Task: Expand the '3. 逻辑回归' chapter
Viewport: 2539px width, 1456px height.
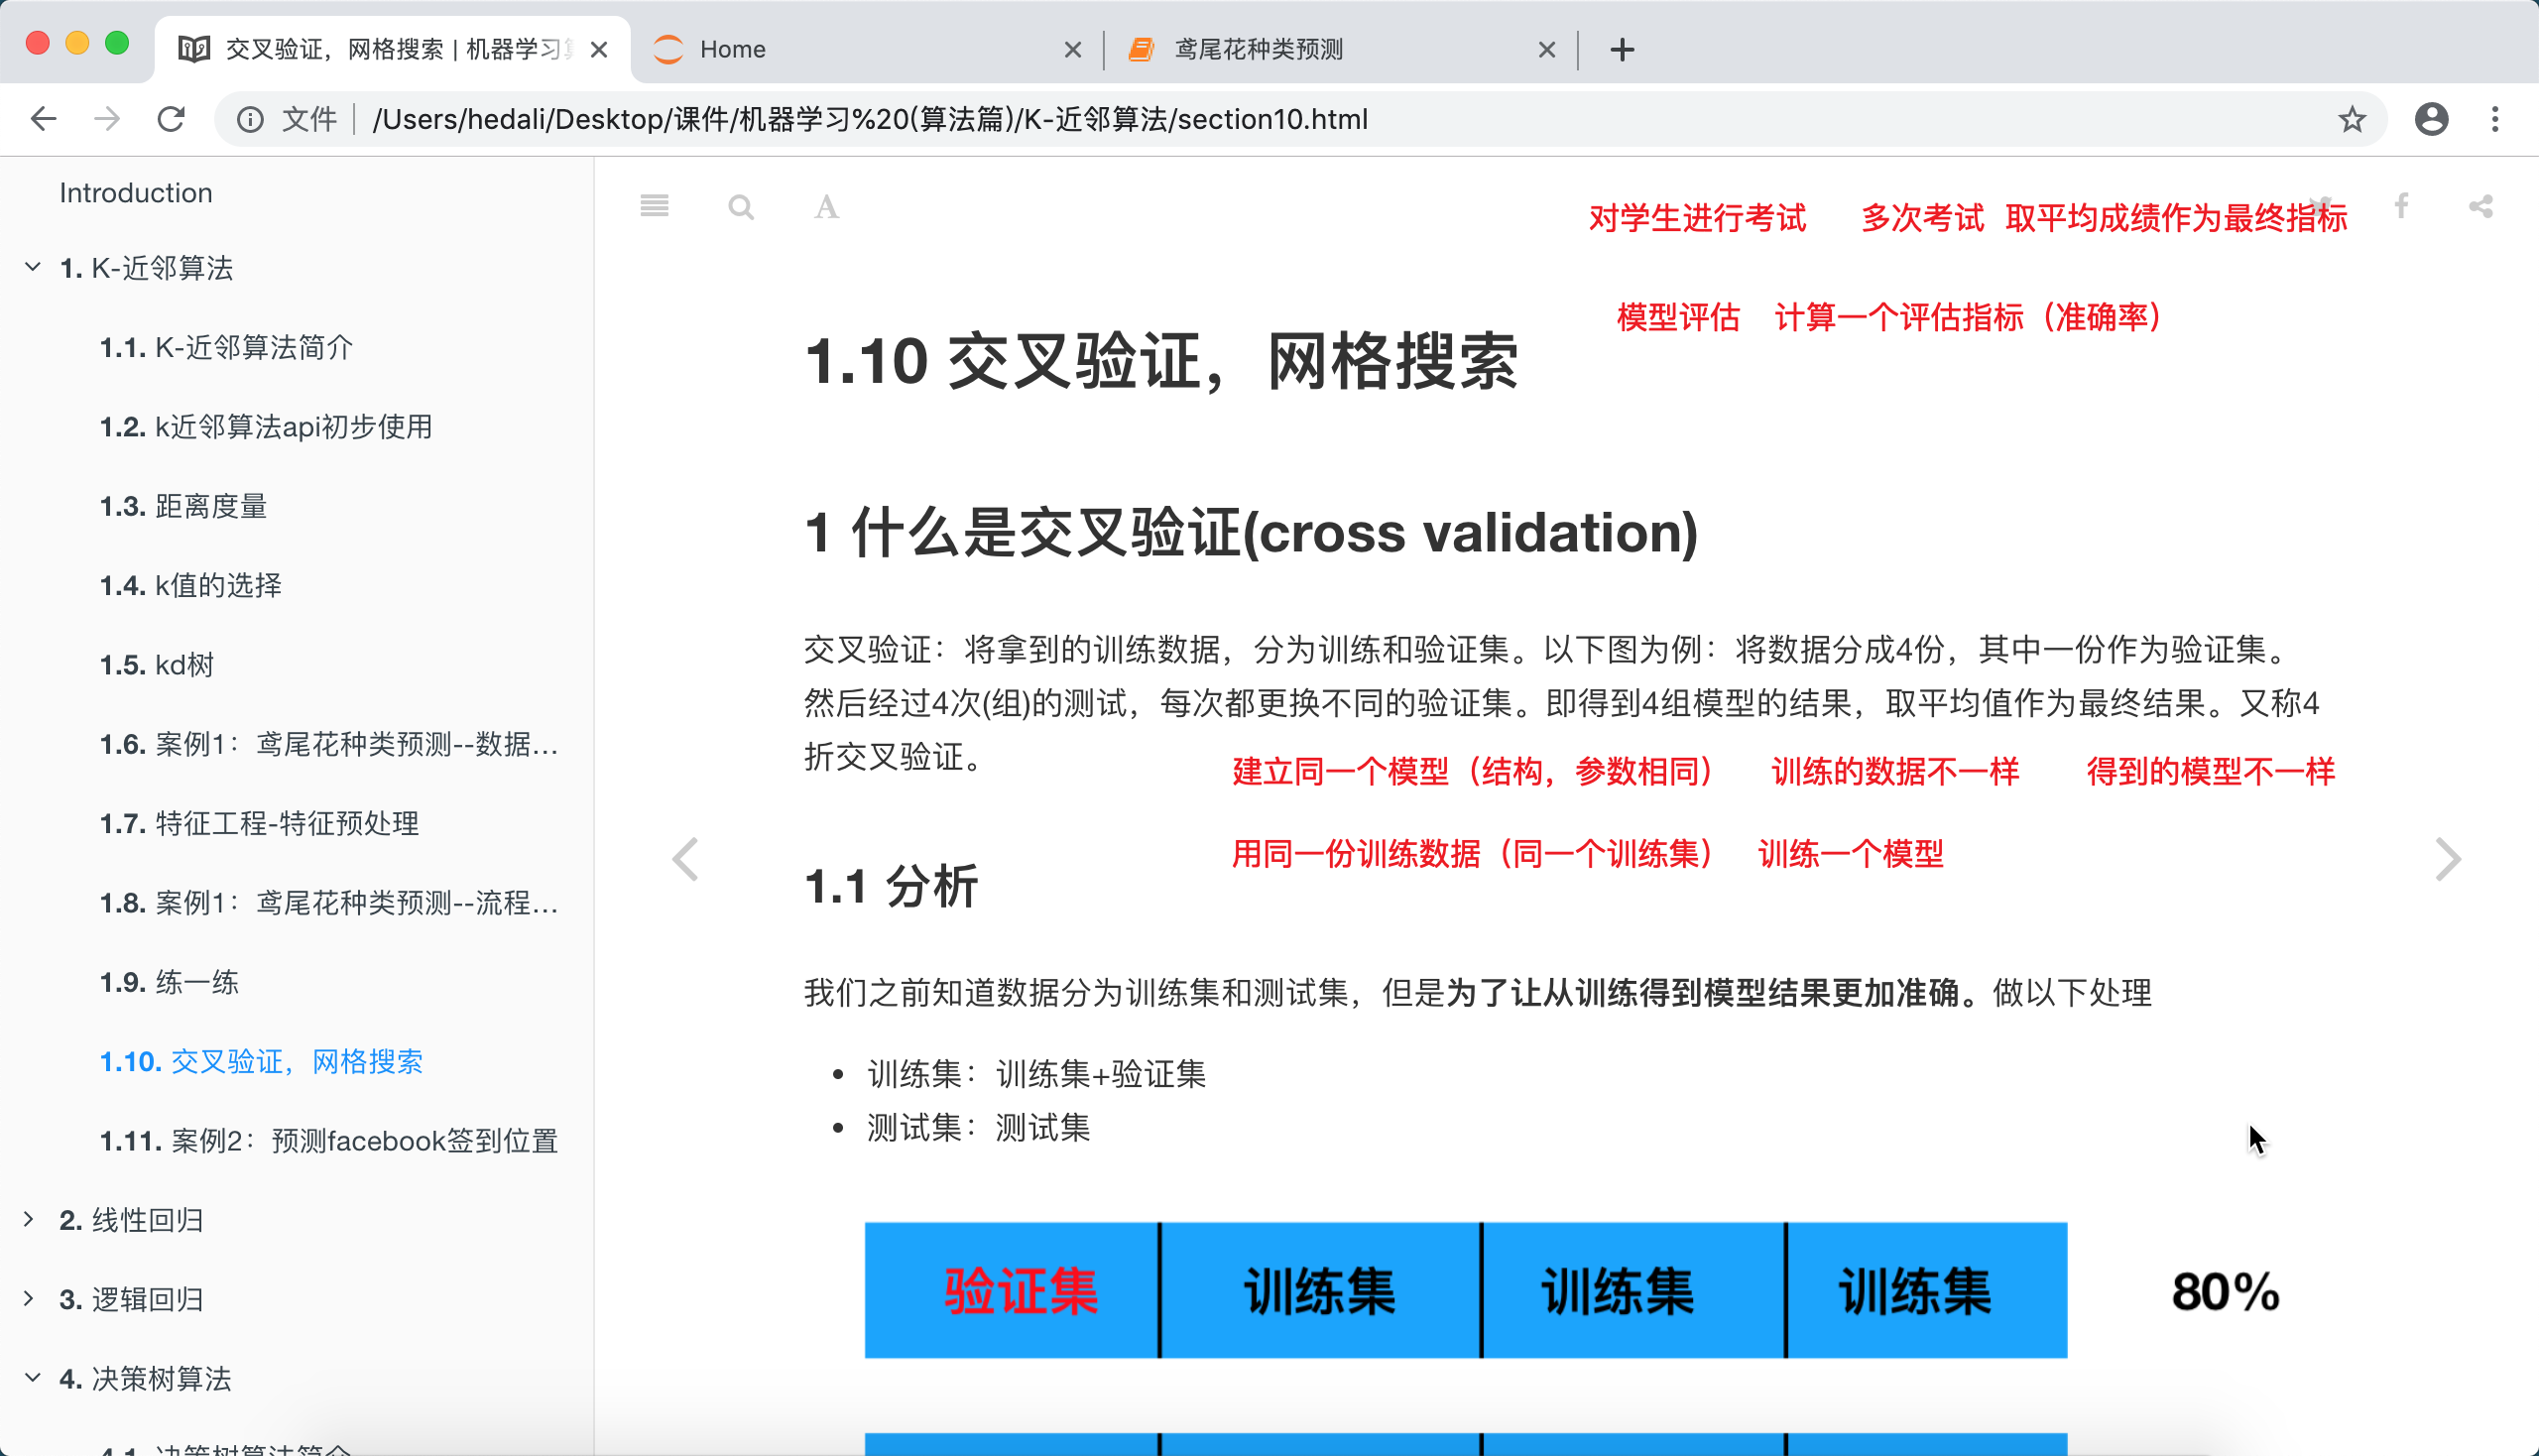Action: coord(29,1298)
